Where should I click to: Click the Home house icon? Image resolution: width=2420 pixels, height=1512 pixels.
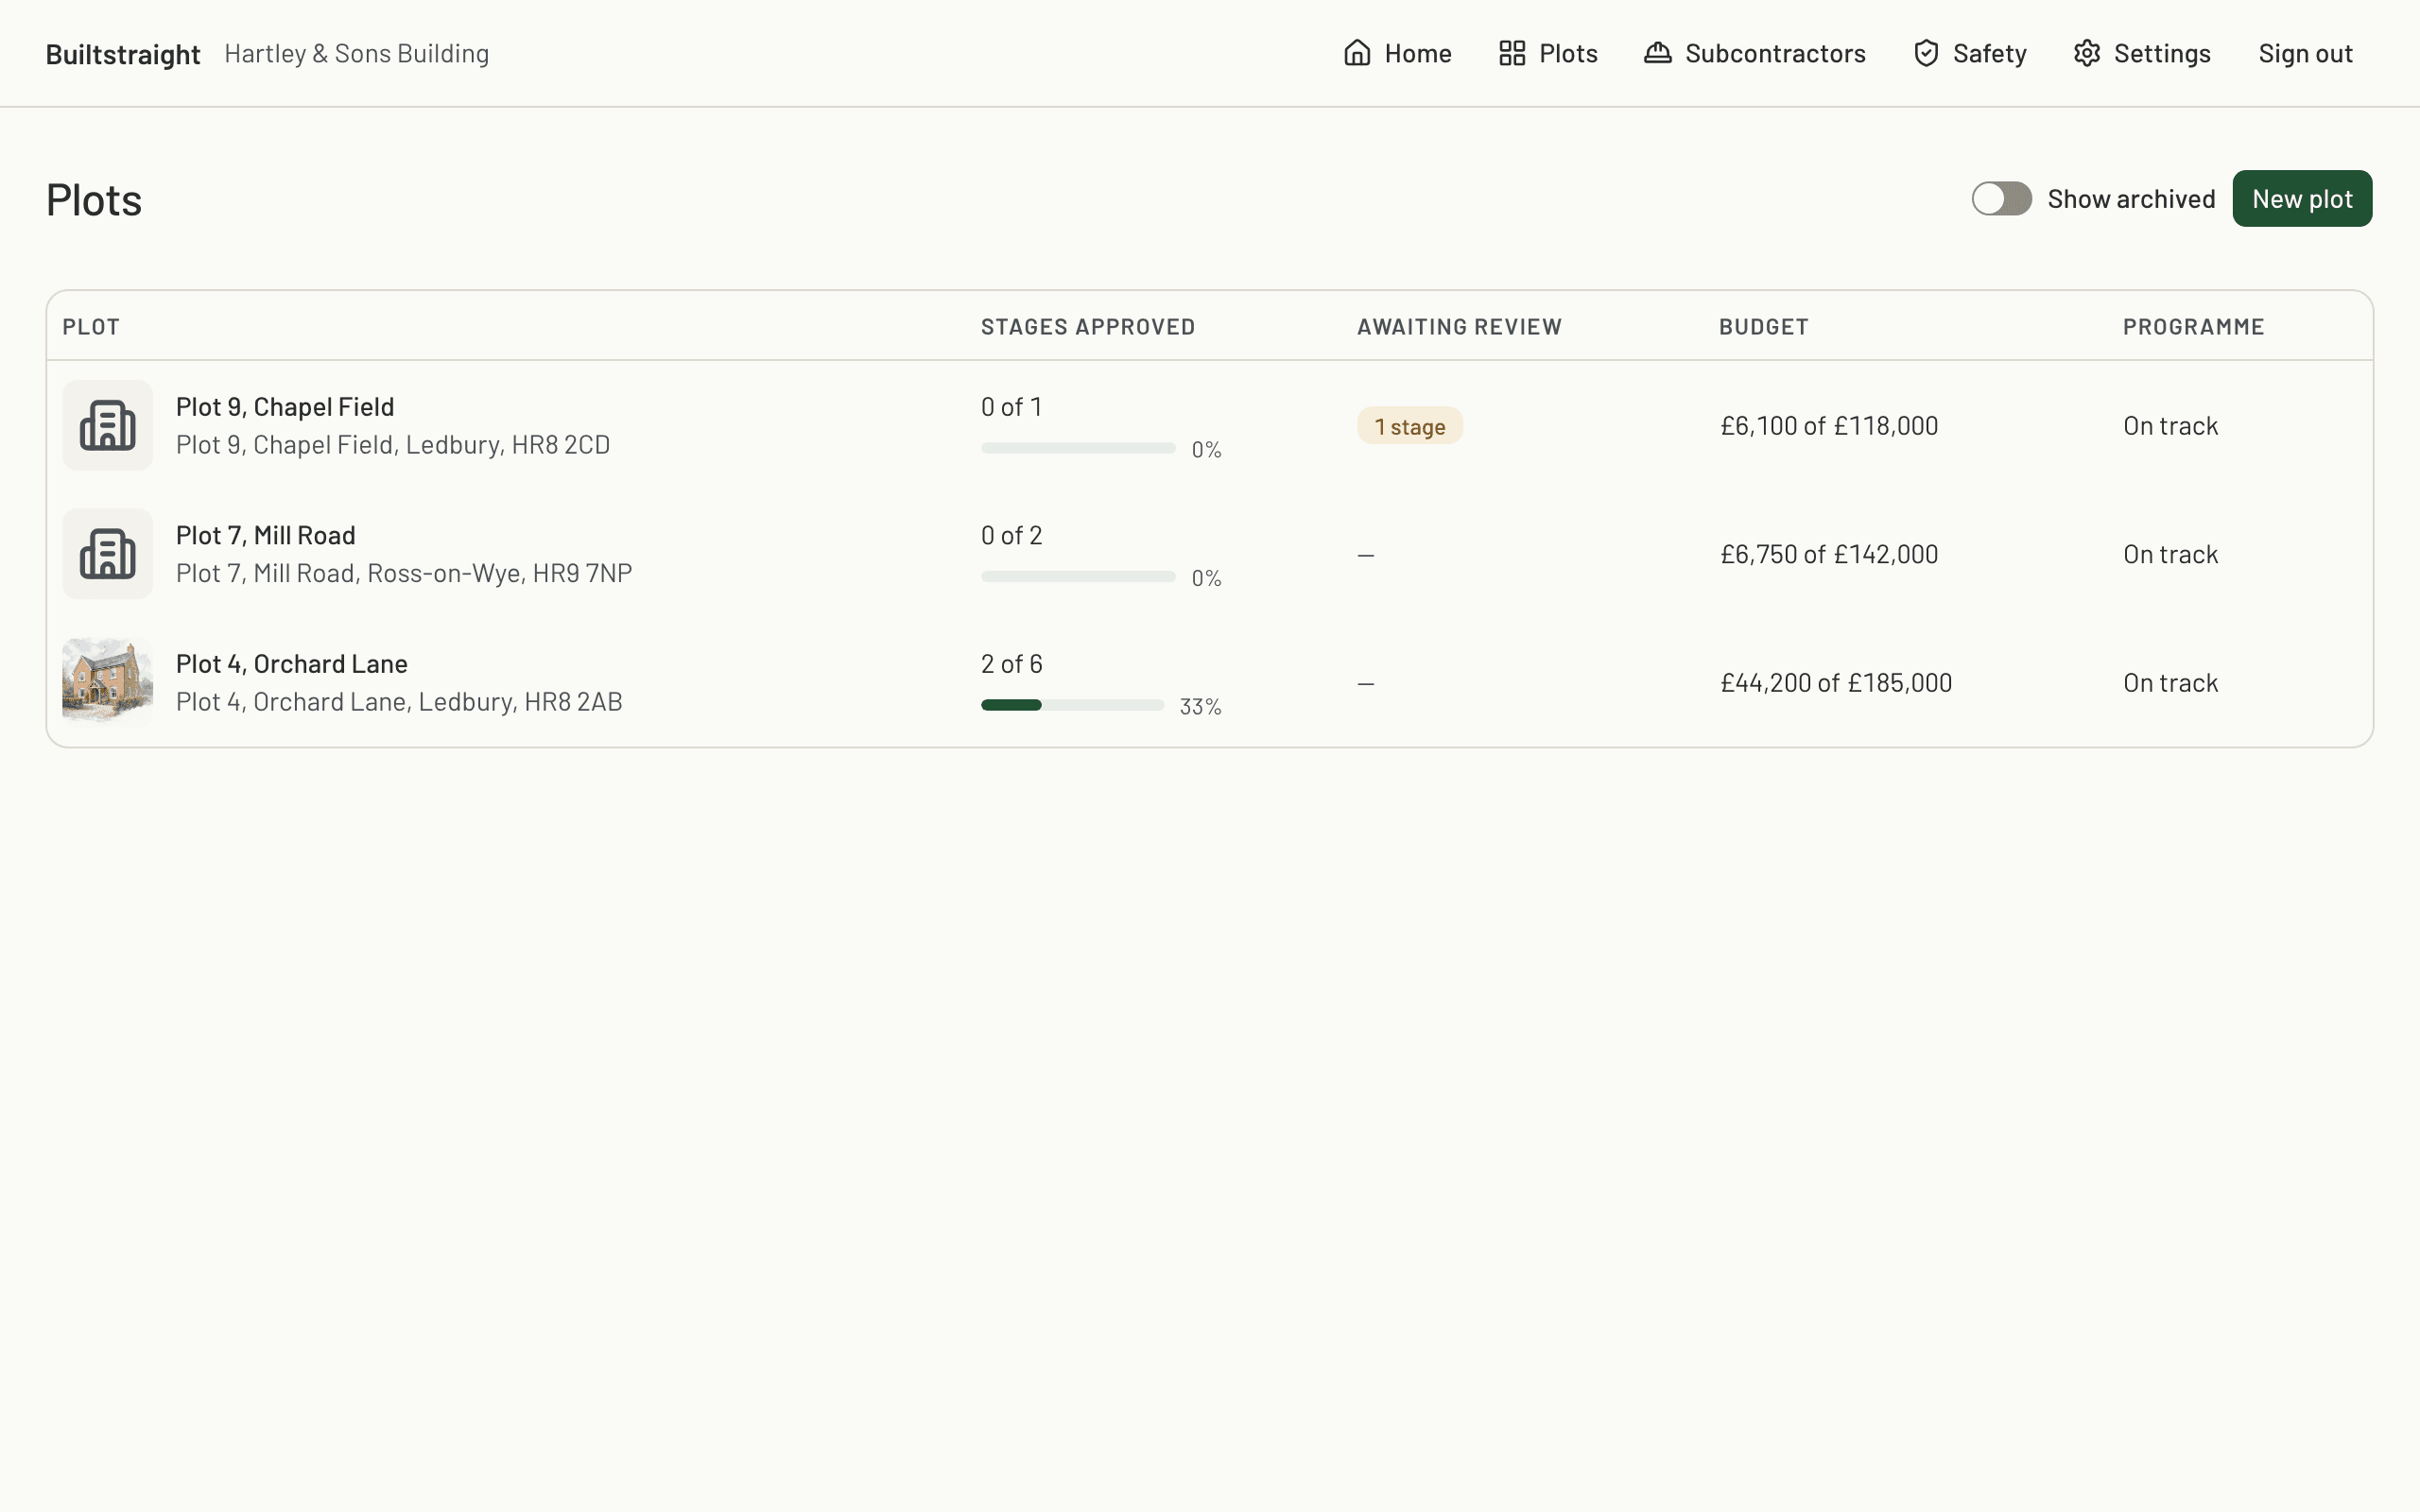1357,53
